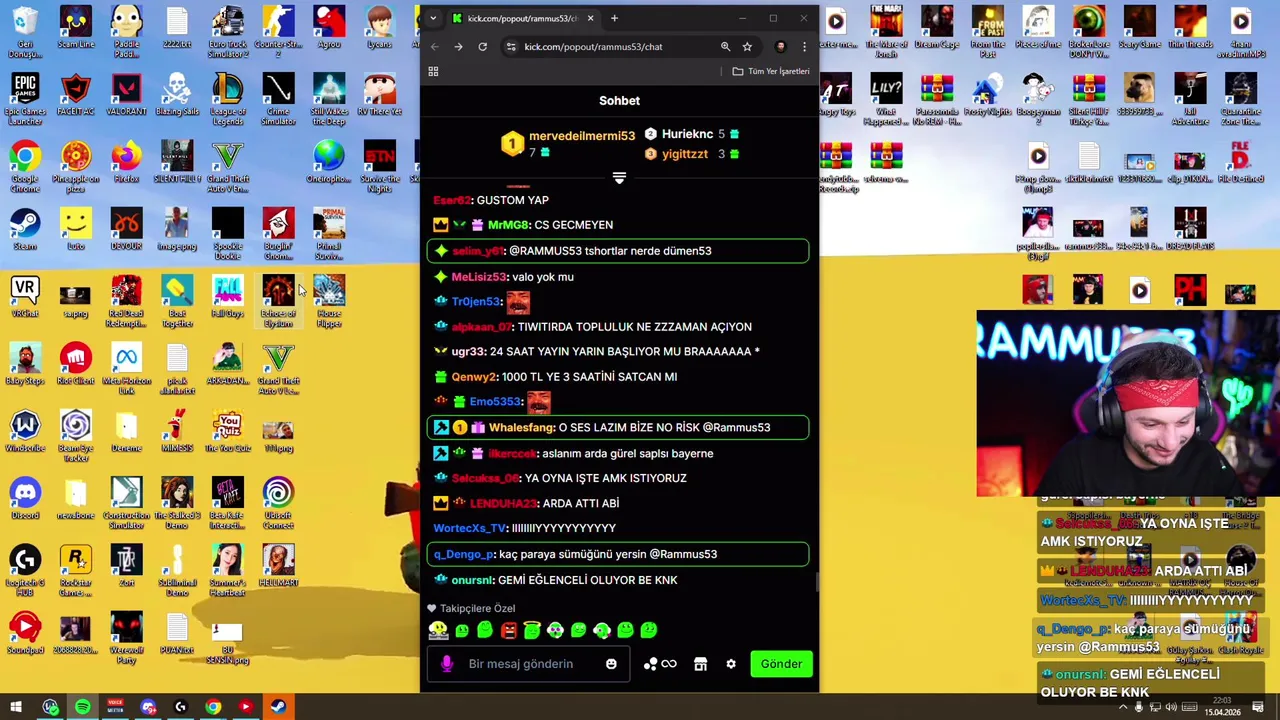Reload the Kick chat page

point(482,46)
